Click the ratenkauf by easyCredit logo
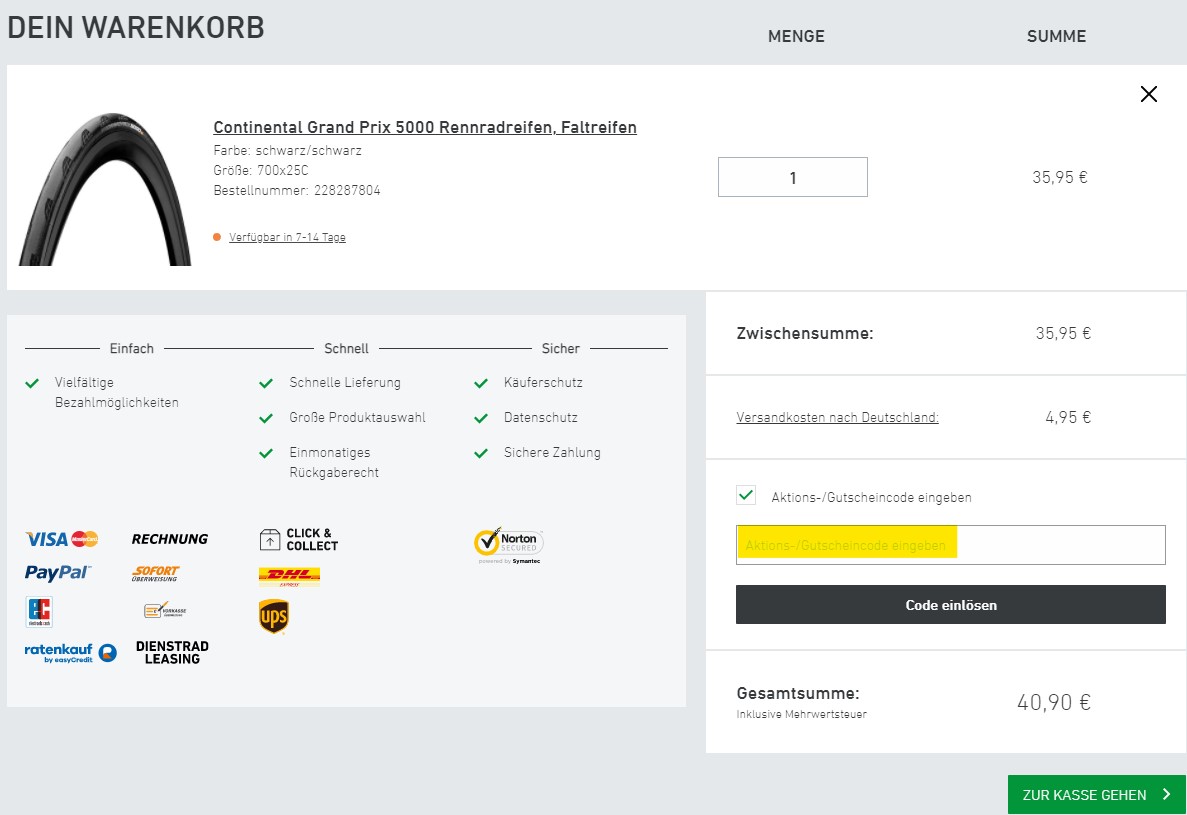The height and width of the screenshot is (815, 1187). pos(70,652)
